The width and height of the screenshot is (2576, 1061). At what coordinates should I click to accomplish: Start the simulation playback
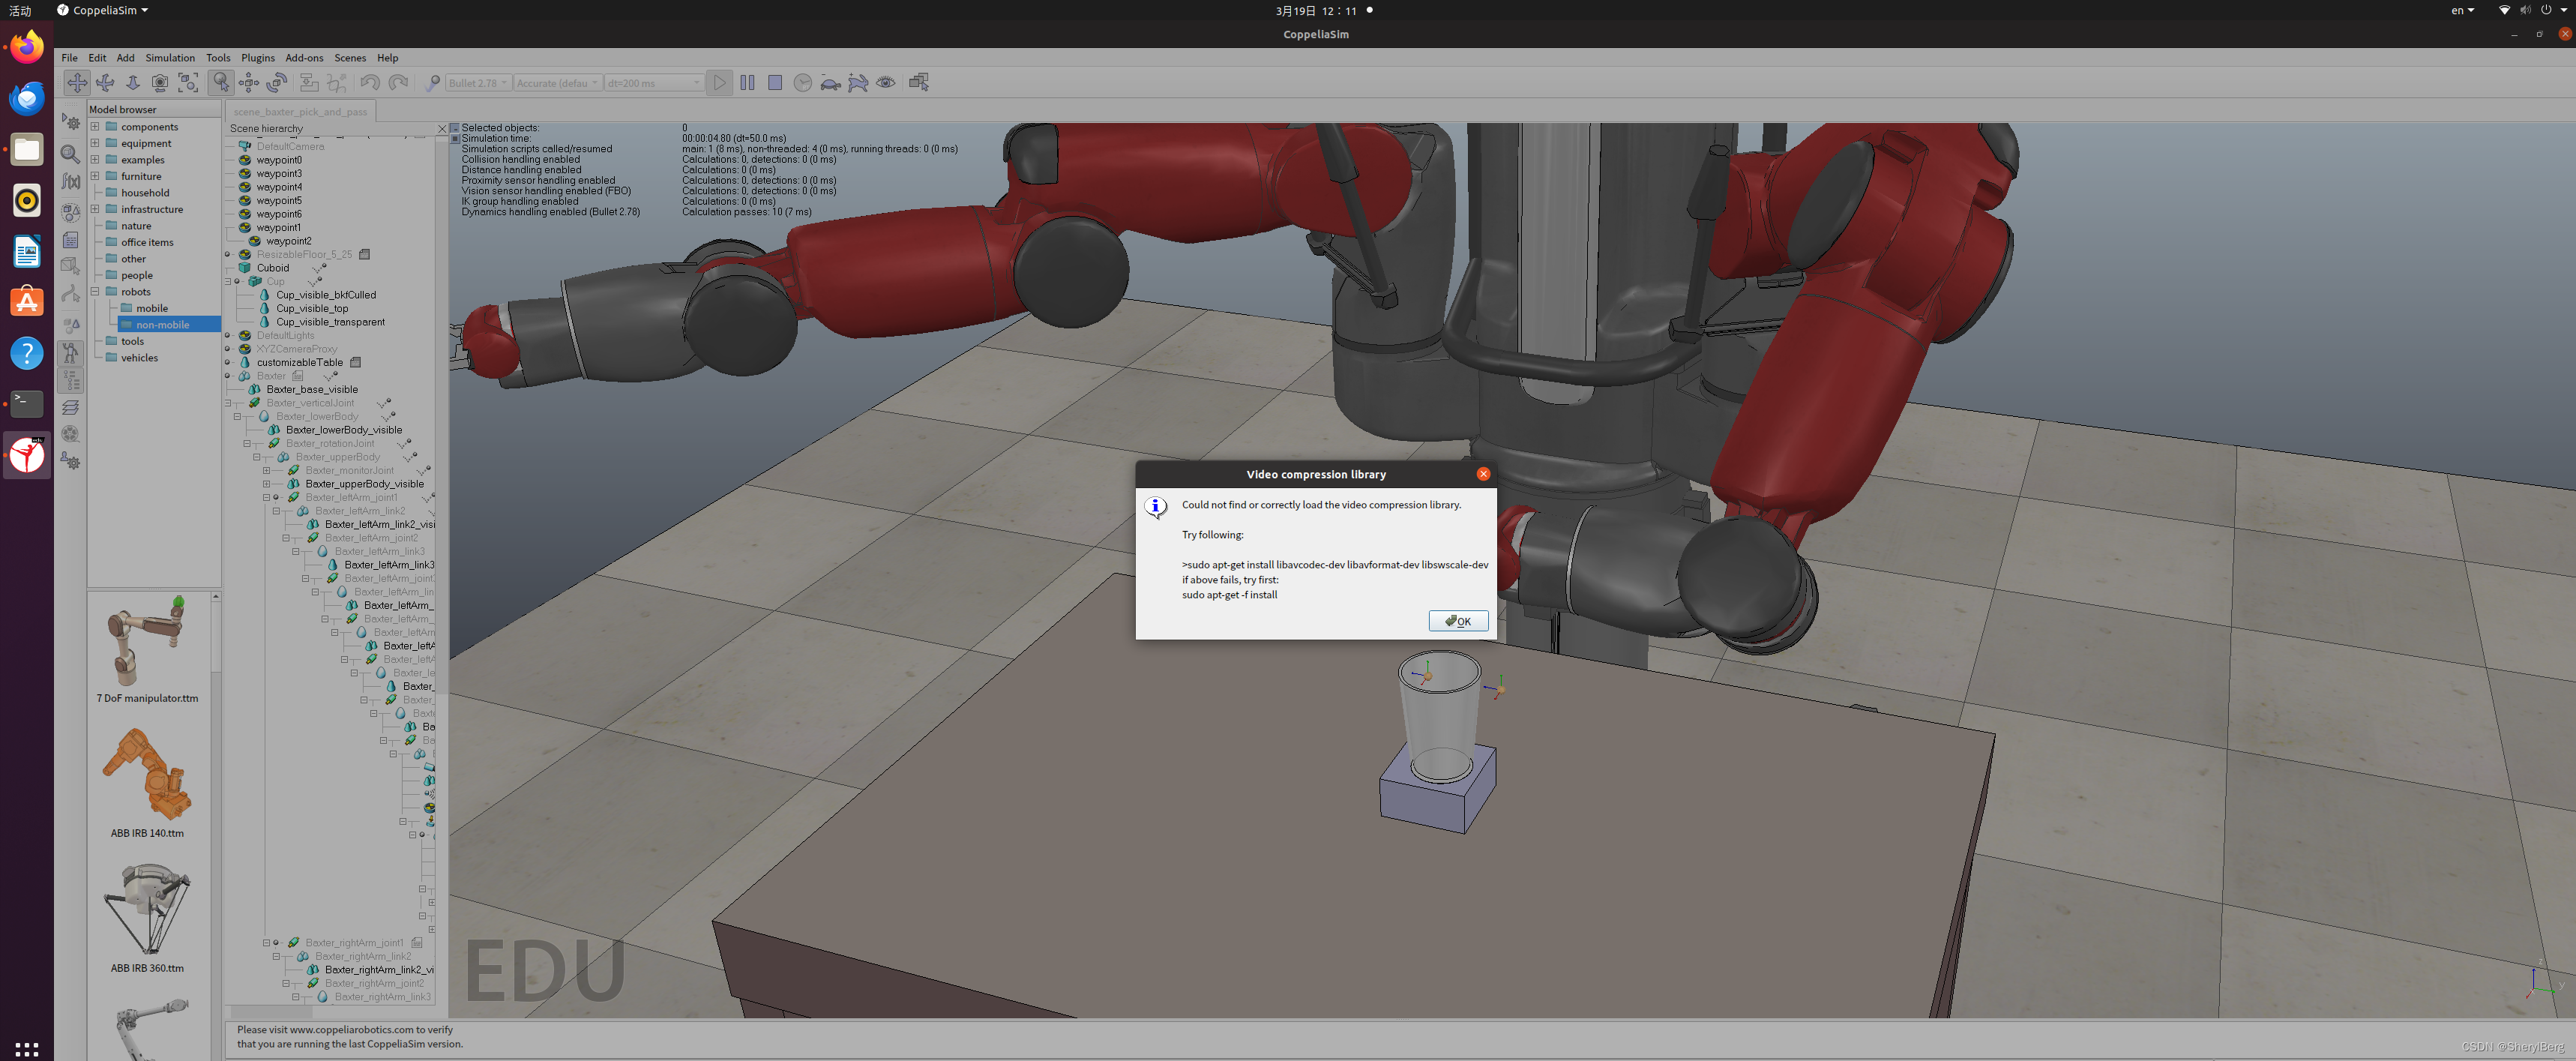[x=719, y=83]
